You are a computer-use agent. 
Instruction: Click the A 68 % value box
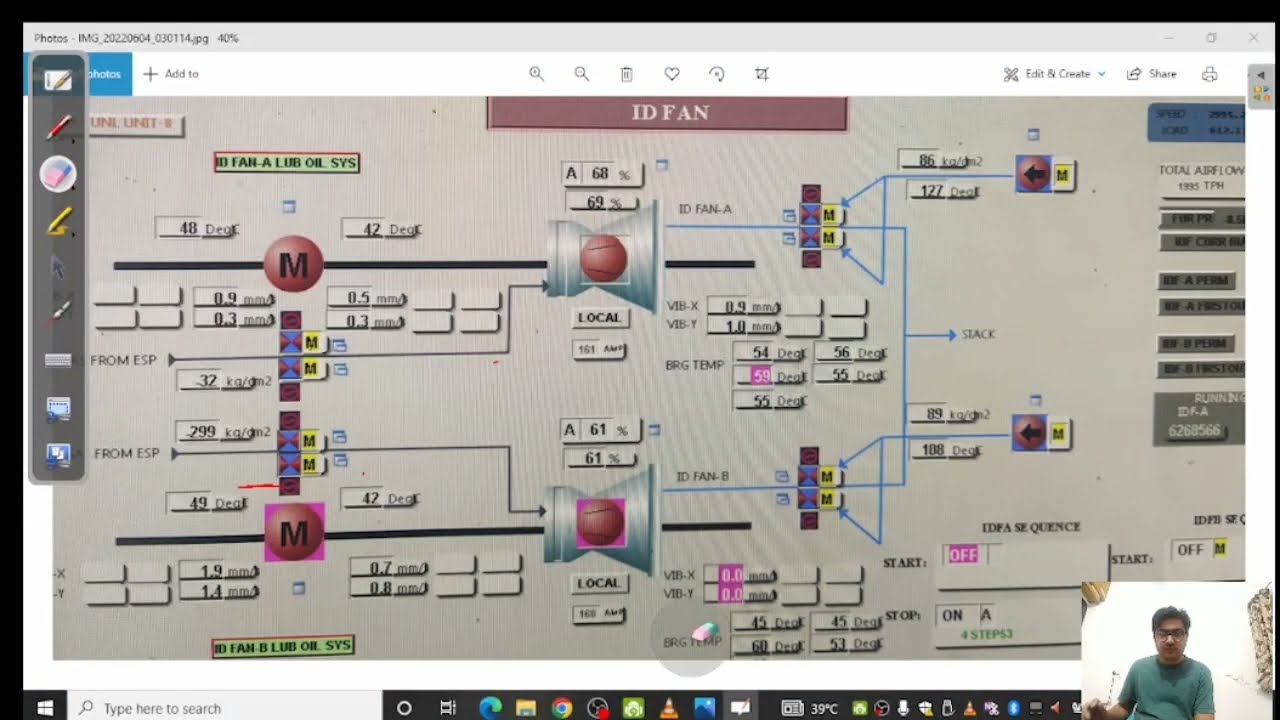pyautogui.click(x=601, y=174)
